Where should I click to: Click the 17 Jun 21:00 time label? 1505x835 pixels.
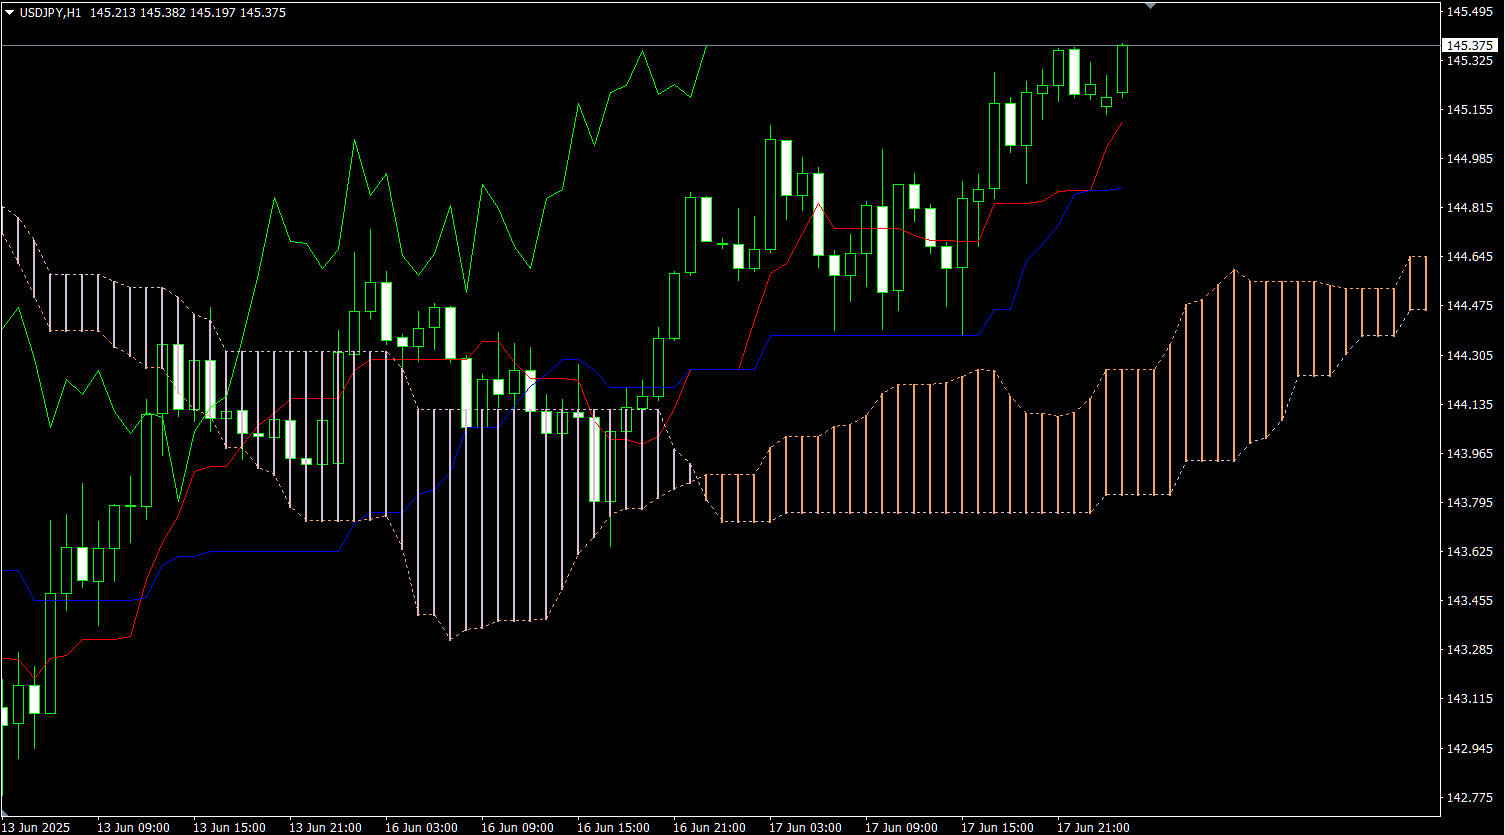[1094, 828]
